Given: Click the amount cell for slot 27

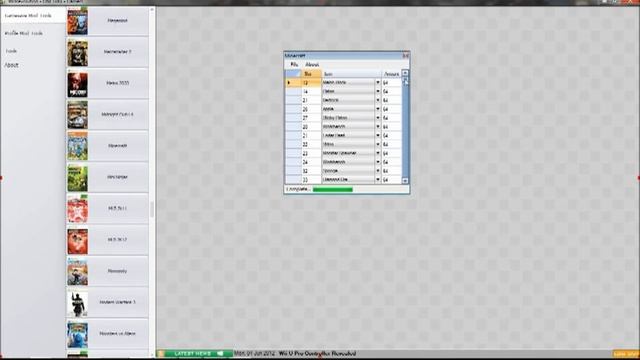Looking at the screenshot, I should tap(391, 118).
